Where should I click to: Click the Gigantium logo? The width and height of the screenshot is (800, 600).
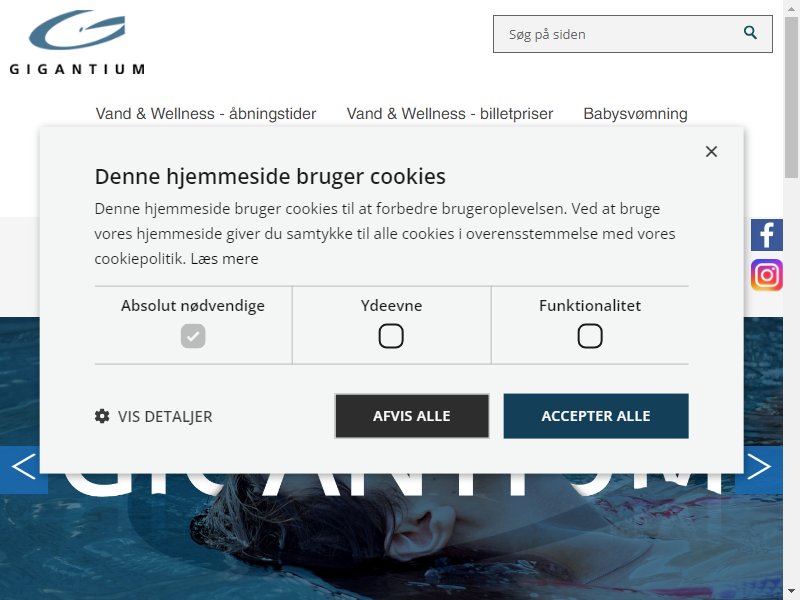click(77, 42)
